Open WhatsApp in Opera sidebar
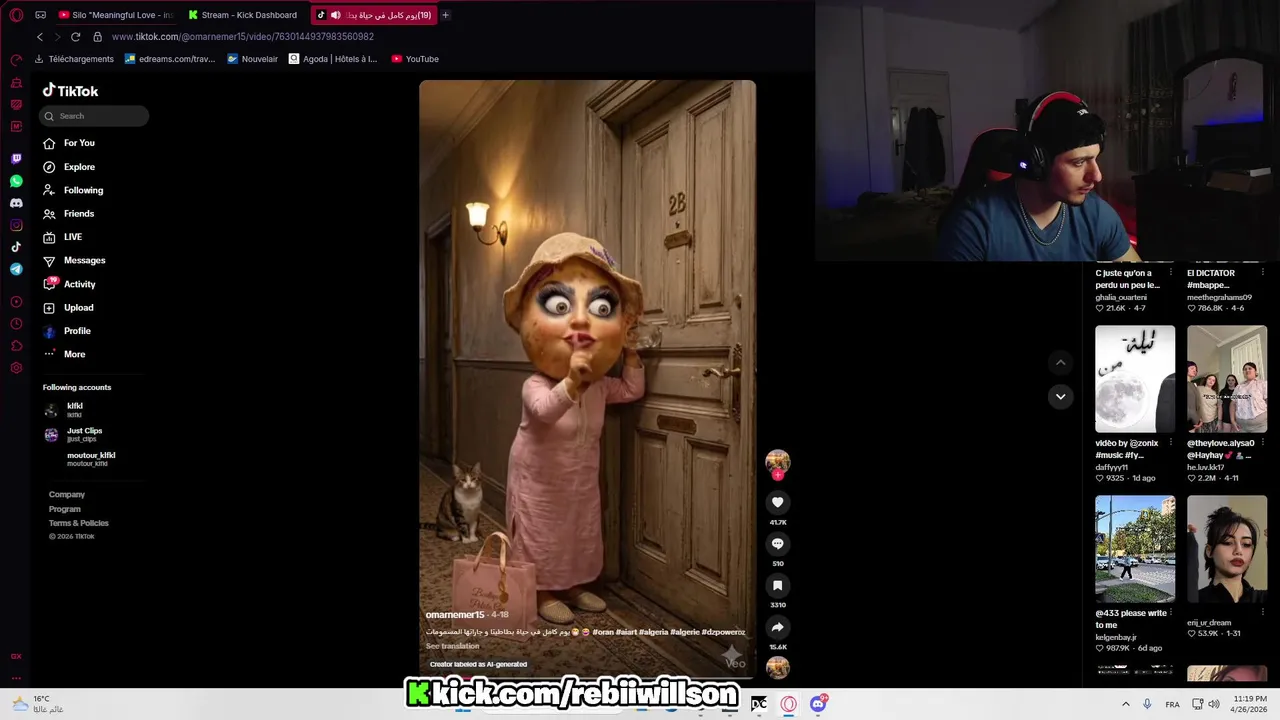 pyautogui.click(x=16, y=181)
